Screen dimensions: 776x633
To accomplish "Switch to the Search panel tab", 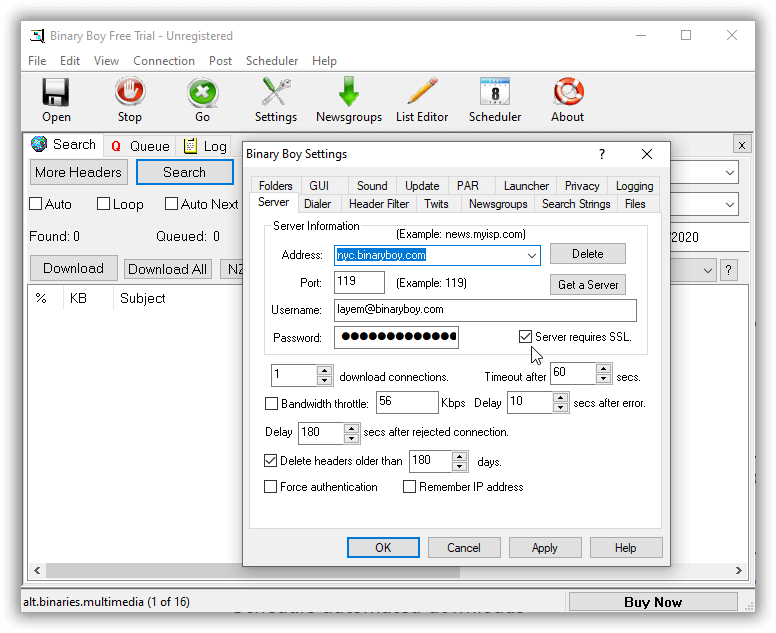I will pos(64,145).
